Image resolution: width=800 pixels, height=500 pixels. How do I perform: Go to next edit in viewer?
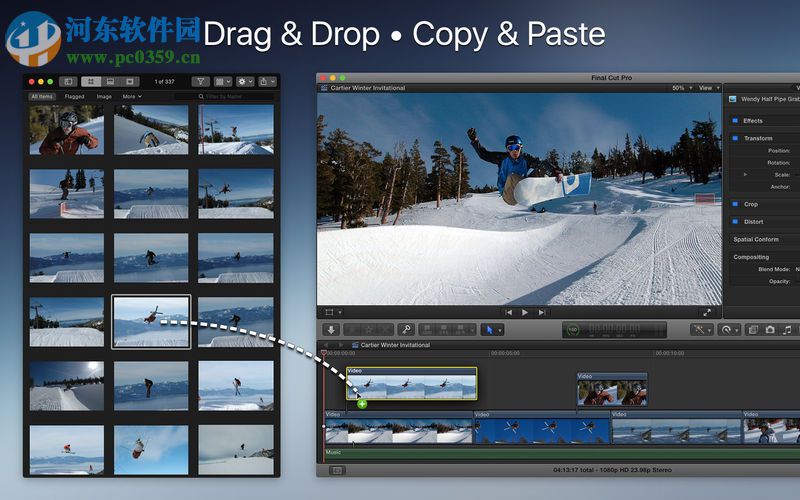pos(542,312)
